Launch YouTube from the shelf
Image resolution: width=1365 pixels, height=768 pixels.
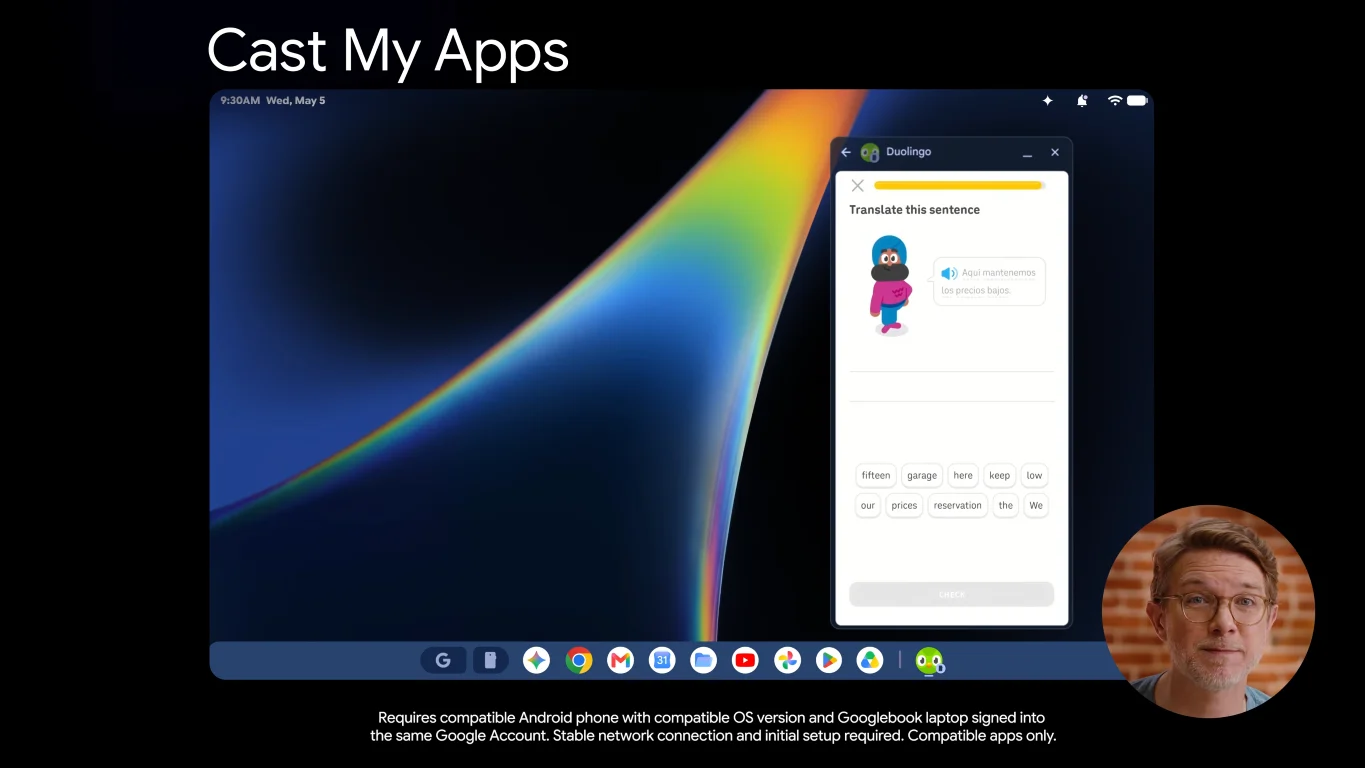(745, 660)
